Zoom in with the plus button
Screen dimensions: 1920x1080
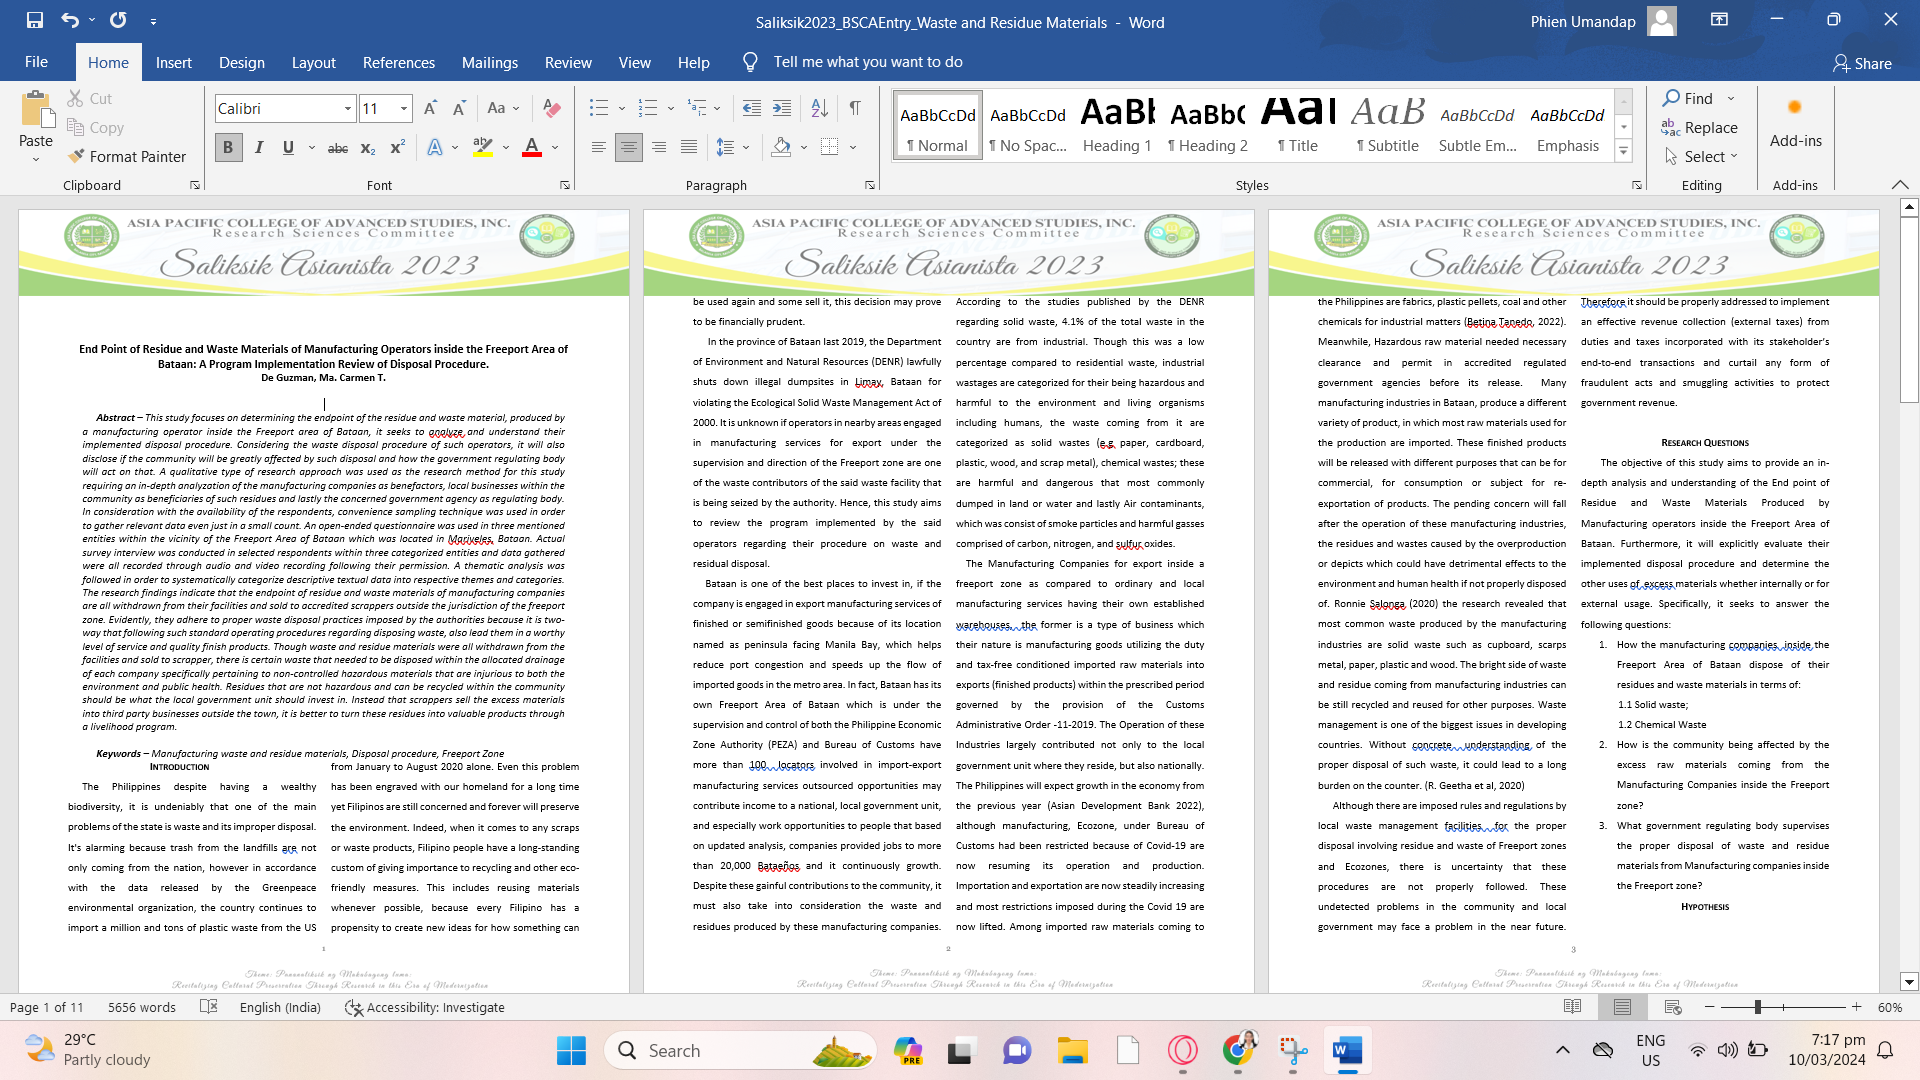point(1857,1007)
